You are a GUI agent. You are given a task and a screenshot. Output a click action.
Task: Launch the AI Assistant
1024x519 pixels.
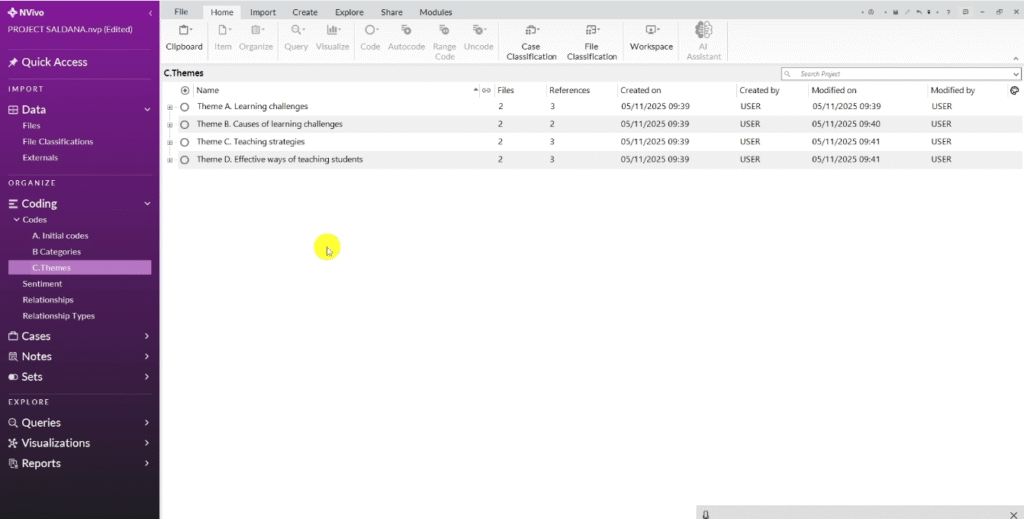703,31
